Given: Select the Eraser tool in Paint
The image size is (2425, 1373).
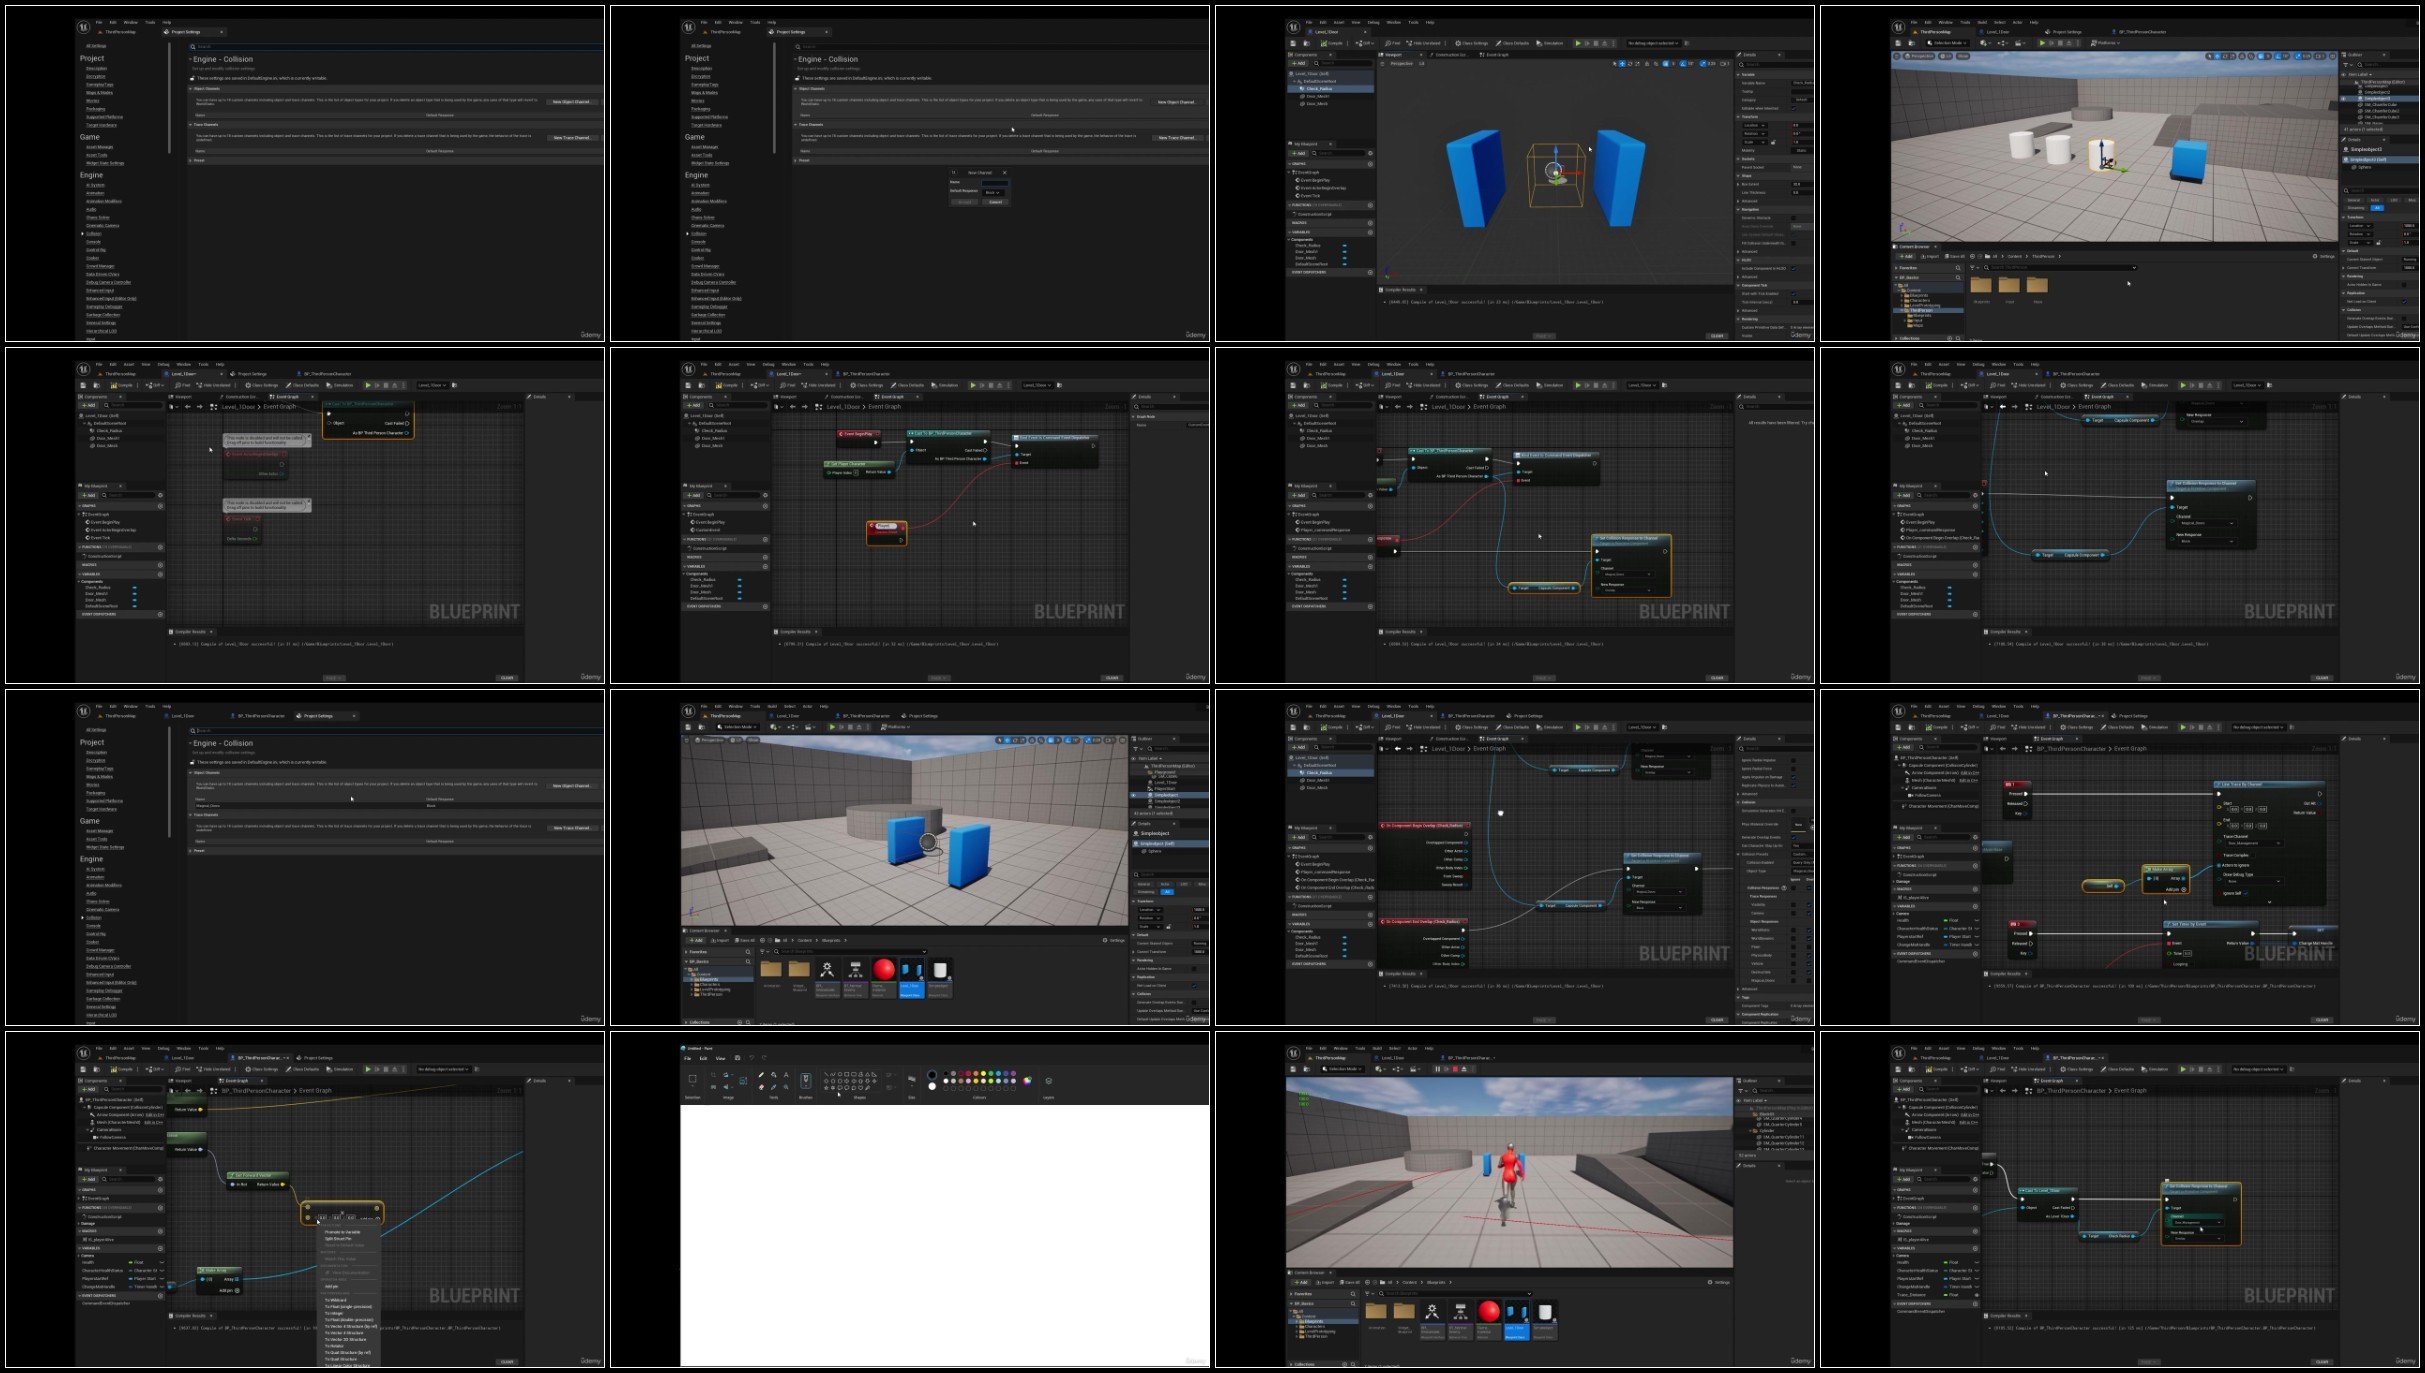Looking at the screenshot, I should pos(761,1087).
